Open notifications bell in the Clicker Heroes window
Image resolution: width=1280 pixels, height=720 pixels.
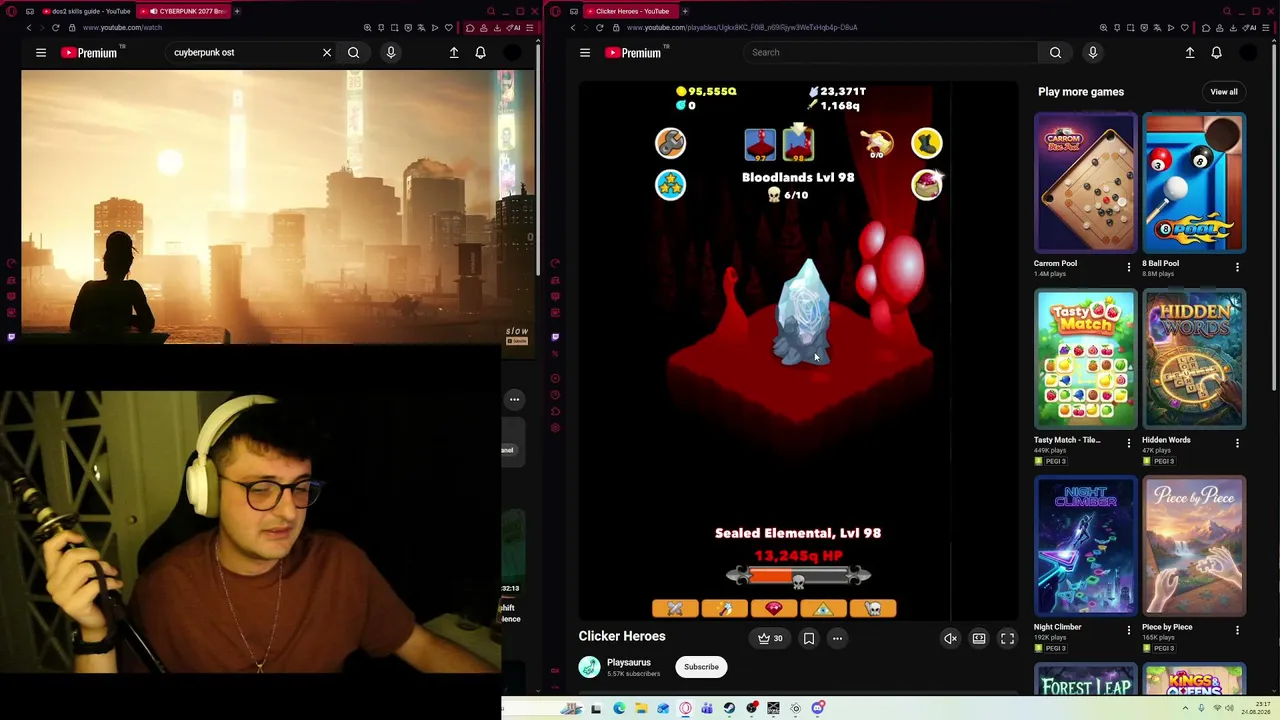pyautogui.click(x=1217, y=52)
